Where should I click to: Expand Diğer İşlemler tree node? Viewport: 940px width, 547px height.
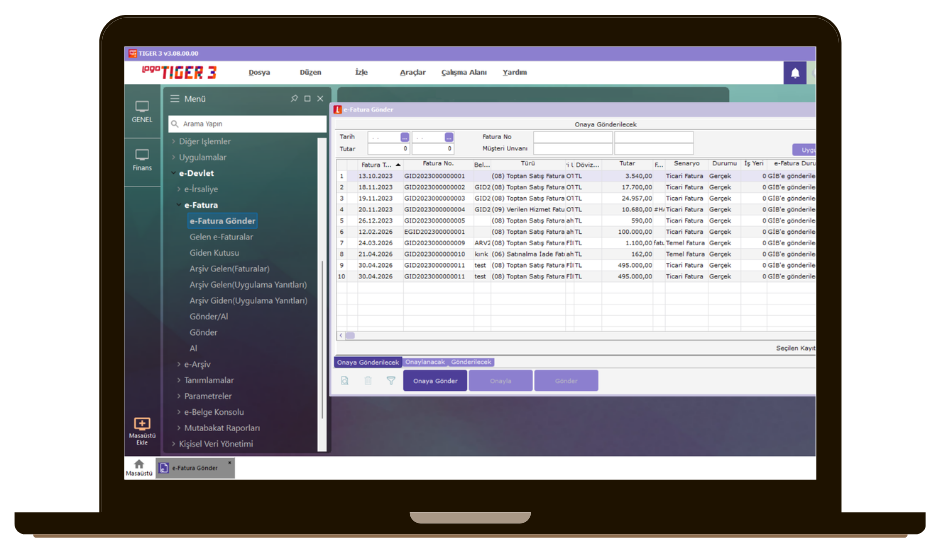pyautogui.click(x=174, y=142)
